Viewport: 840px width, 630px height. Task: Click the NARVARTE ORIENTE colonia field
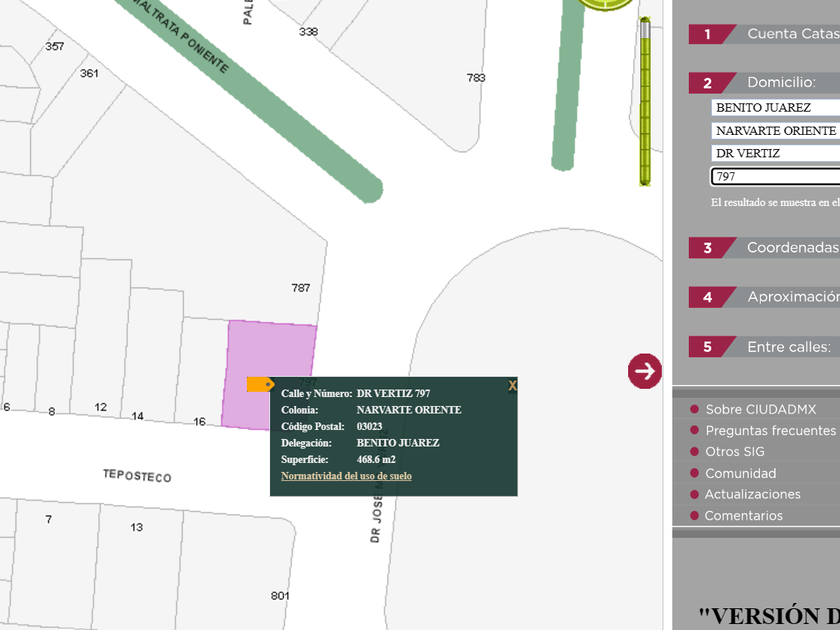pos(775,130)
